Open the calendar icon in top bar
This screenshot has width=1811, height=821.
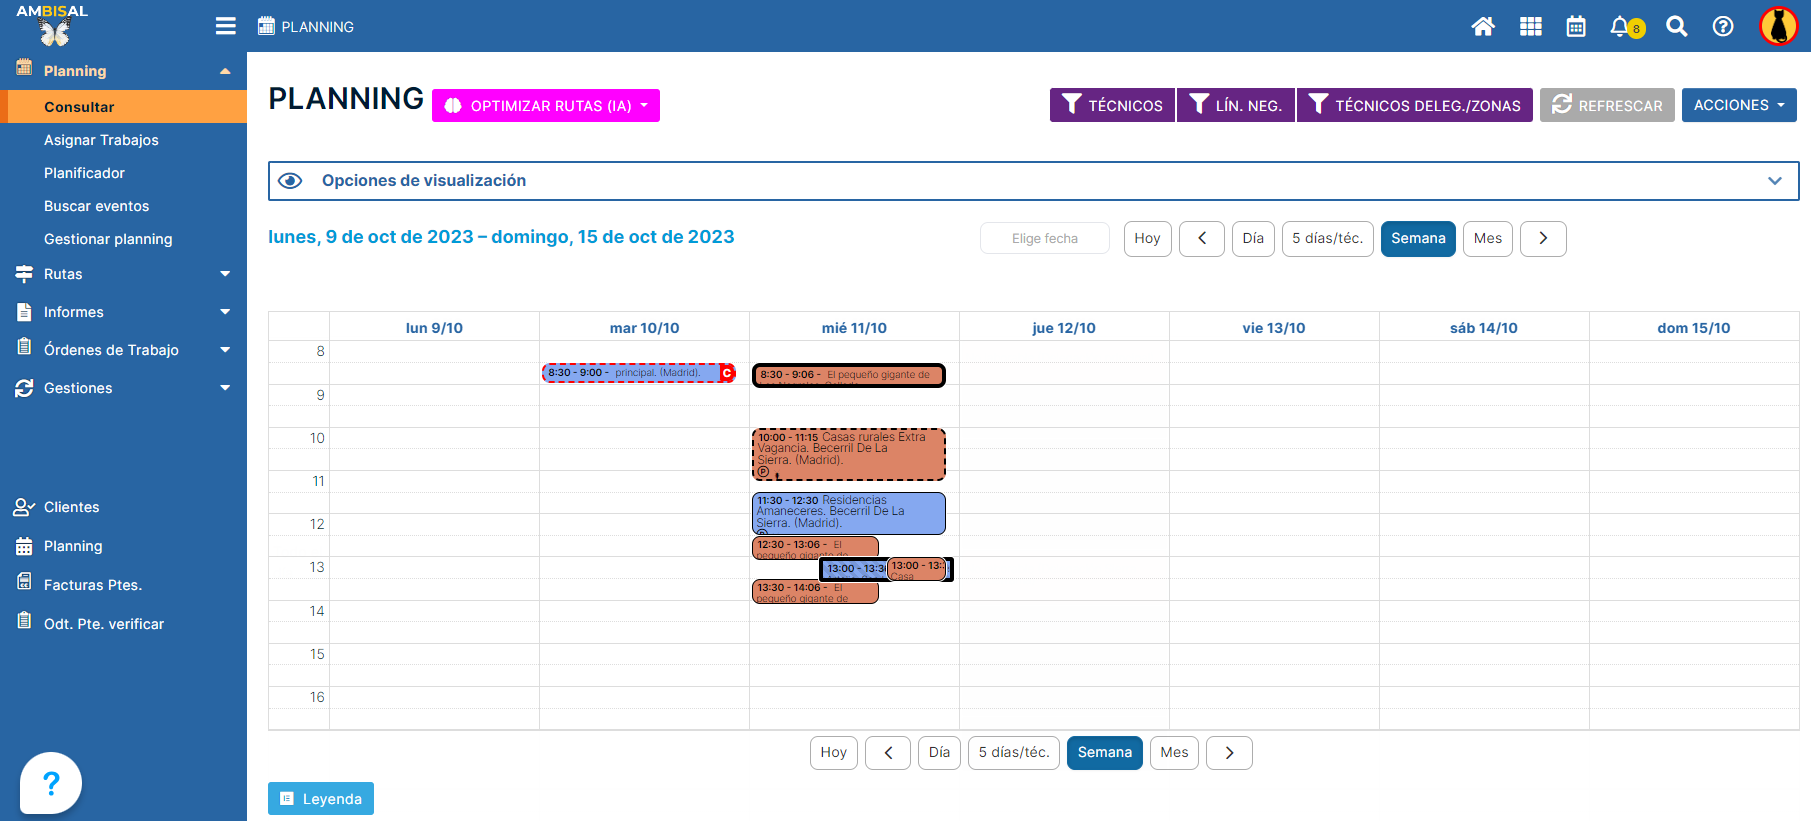tap(1576, 27)
